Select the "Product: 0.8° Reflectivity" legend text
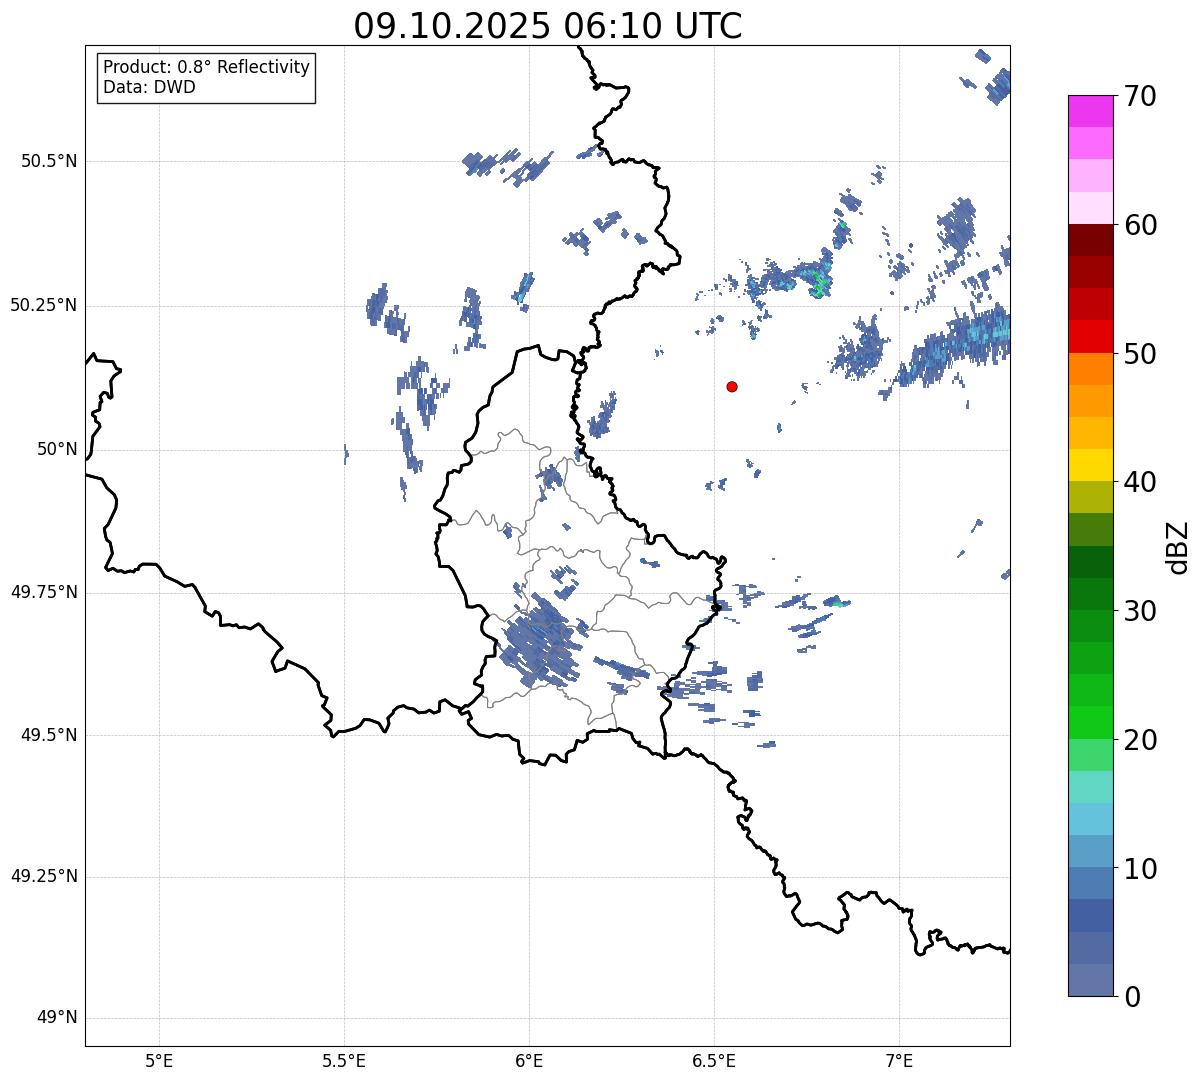 pos(207,67)
